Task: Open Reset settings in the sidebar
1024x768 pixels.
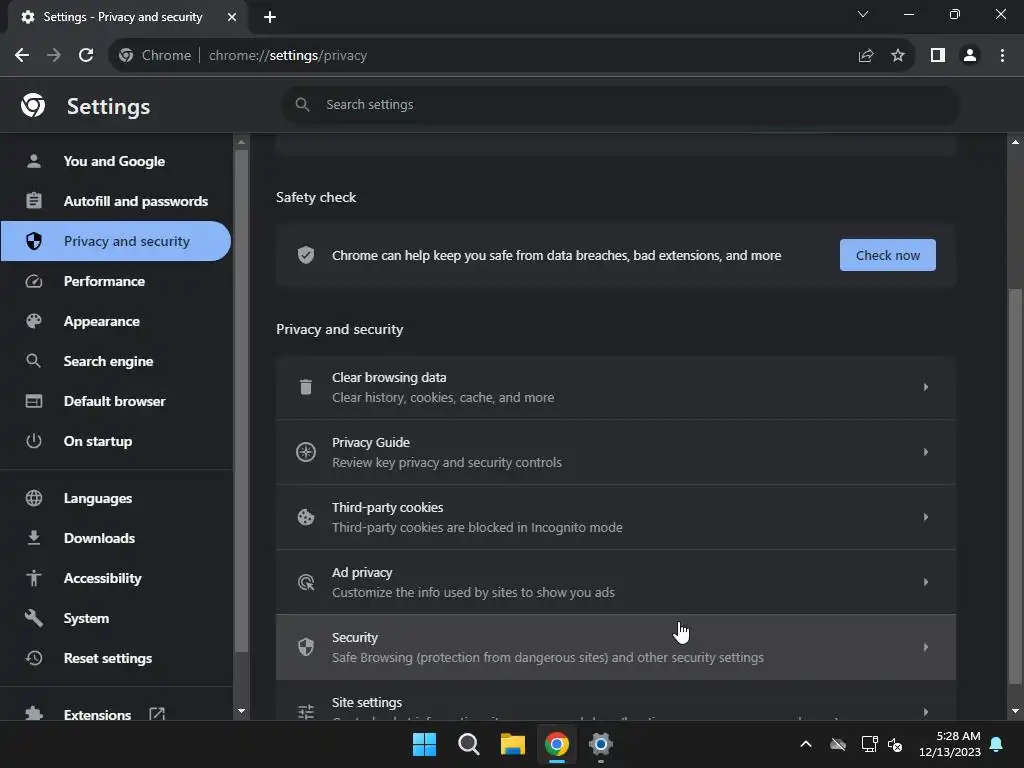Action: tap(116, 658)
